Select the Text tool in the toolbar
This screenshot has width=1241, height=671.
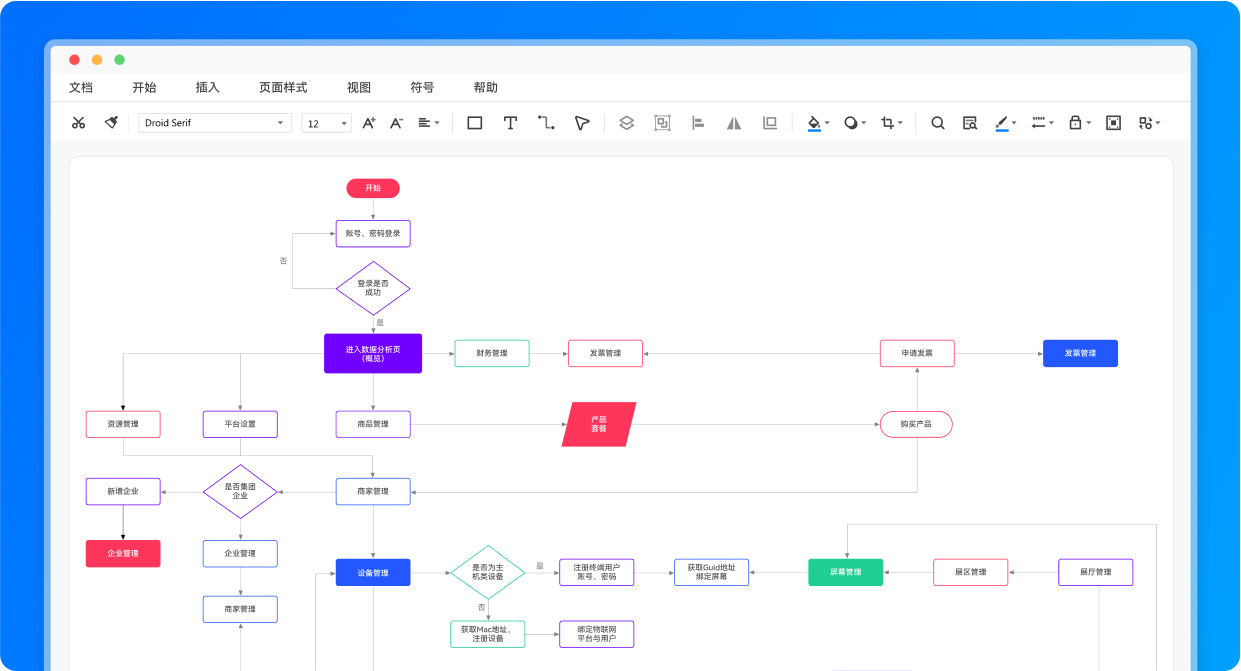point(511,122)
